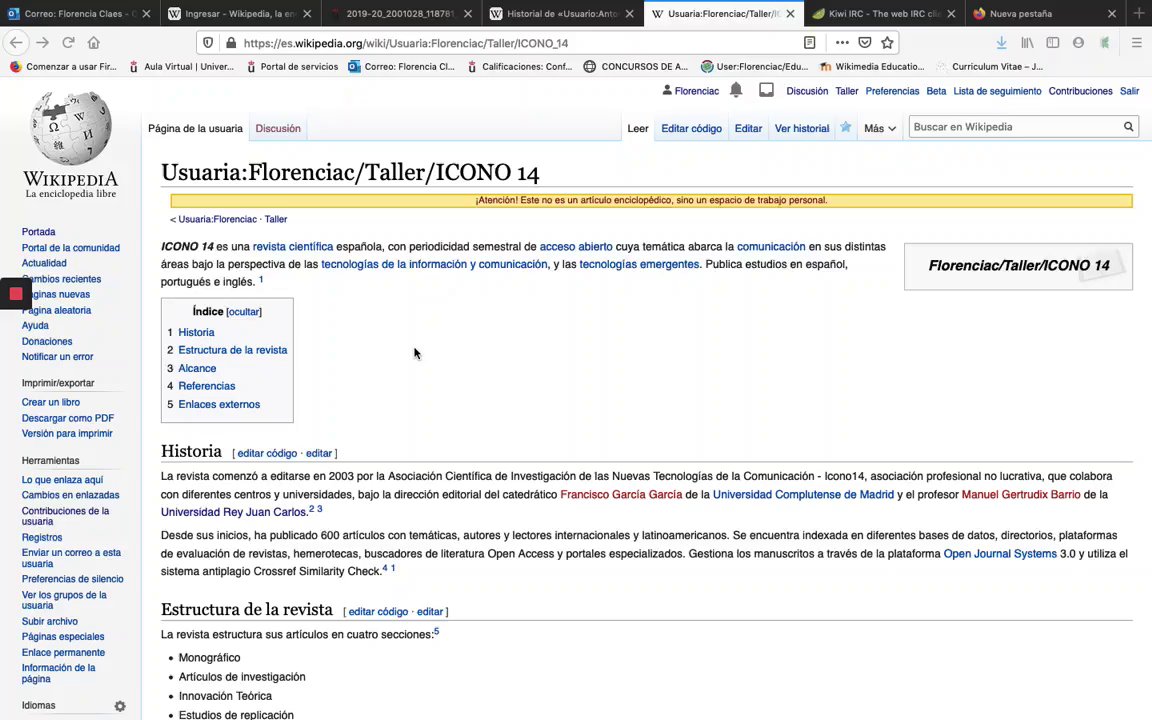Image resolution: width=1152 pixels, height=720 pixels.
Task: Select the Editar tab
Action: (748, 128)
